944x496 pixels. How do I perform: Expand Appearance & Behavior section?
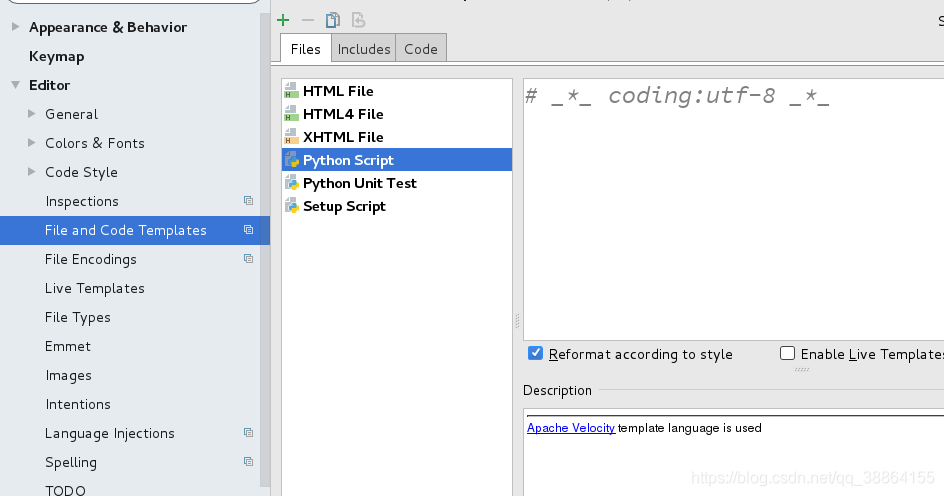coord(16,26)
